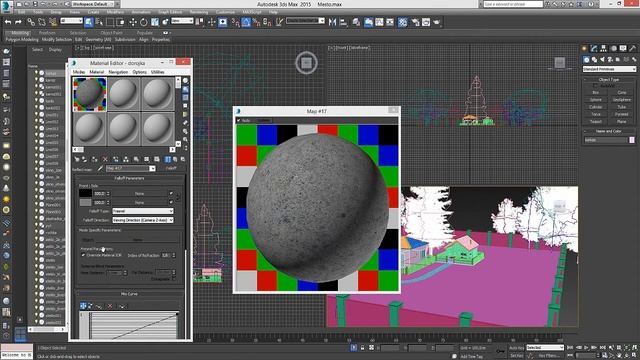The height and width of the screenshot is (360, 640).
Task: Click the object color swatch beside name field
Action: click(632, 140)
